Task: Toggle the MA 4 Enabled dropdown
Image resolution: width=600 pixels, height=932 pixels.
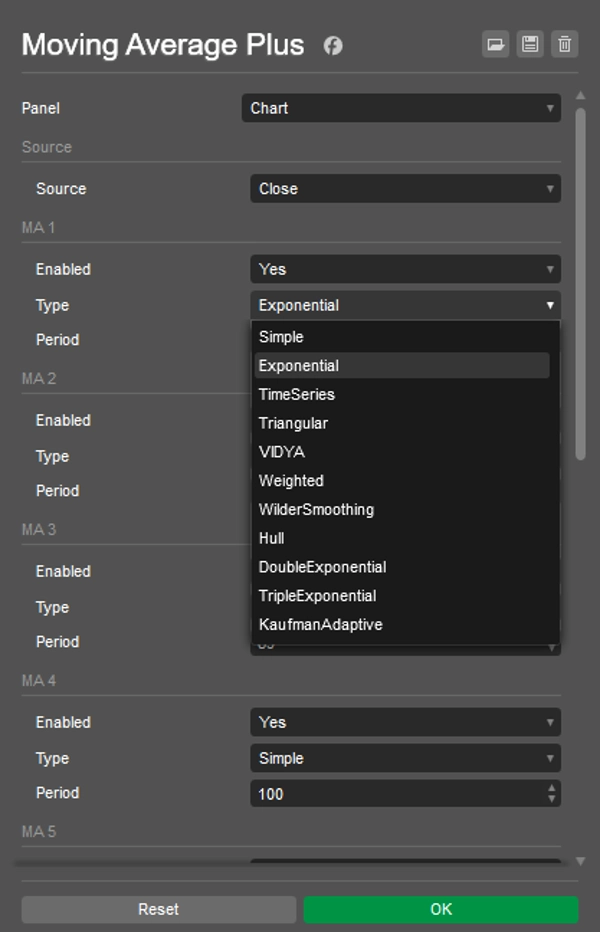Action: 405,722
